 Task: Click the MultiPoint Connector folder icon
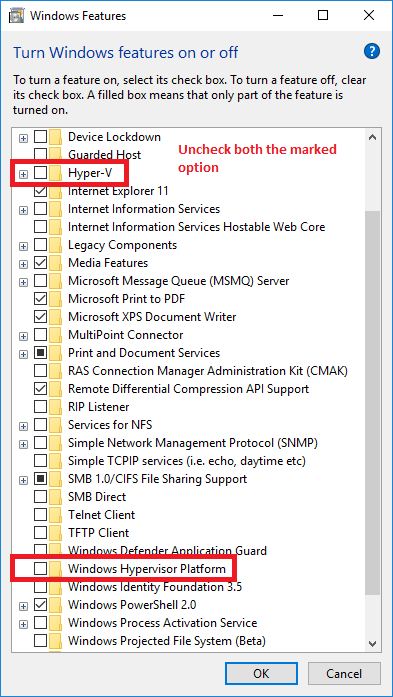(x=56, y=335)
